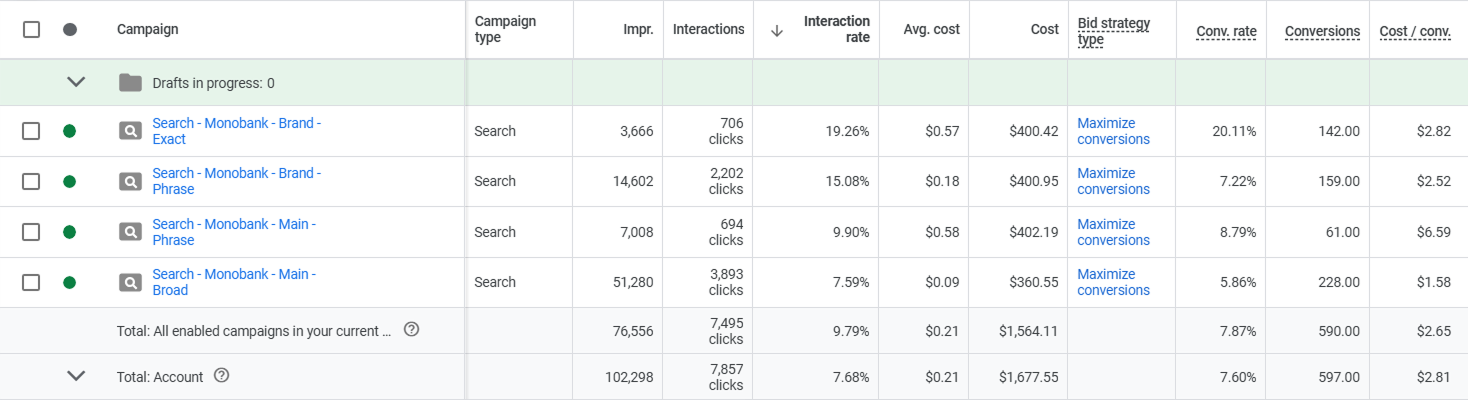
Task: Collapse the Drafts in progress row chevron
Action: (x=76, y=82)
